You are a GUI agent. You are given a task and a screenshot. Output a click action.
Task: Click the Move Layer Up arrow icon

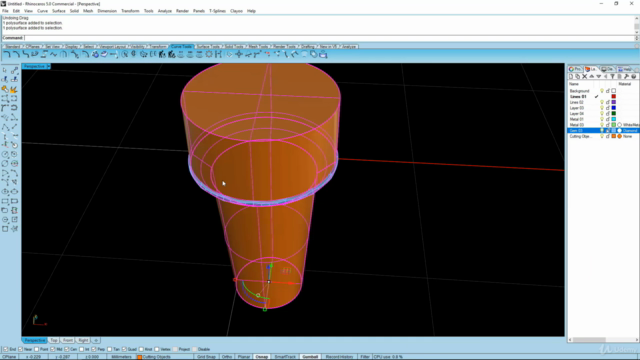click(x=591, y=76)
